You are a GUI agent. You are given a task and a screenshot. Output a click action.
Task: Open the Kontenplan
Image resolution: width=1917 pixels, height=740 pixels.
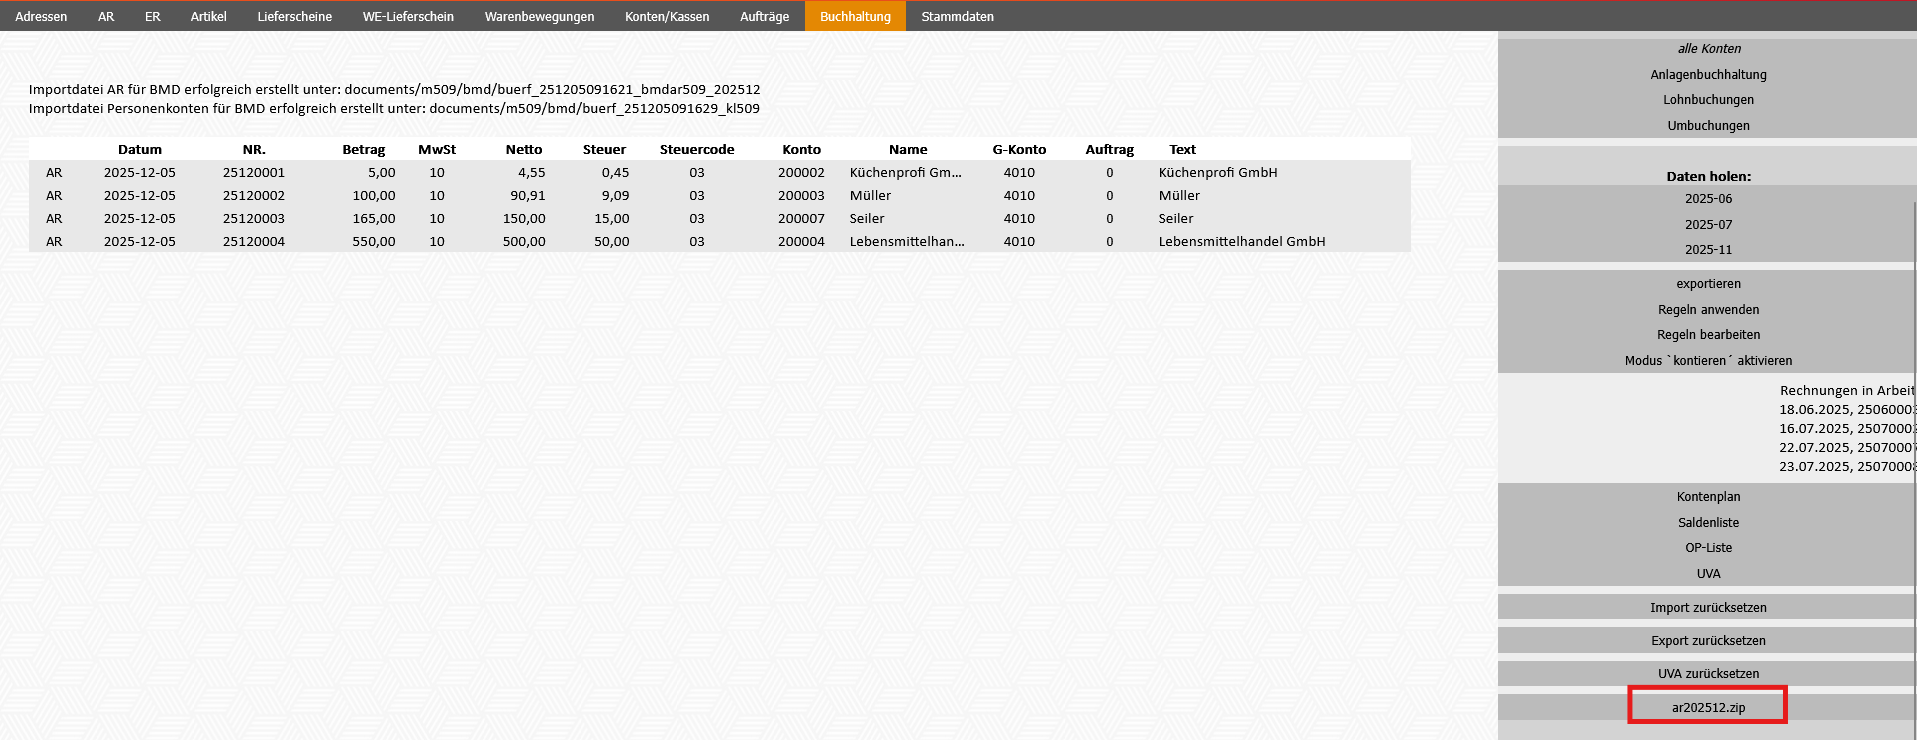point(1707,497)
